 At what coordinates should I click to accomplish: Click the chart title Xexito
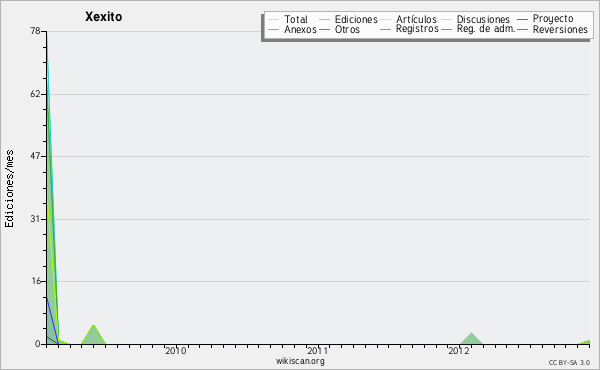(104, 17)
